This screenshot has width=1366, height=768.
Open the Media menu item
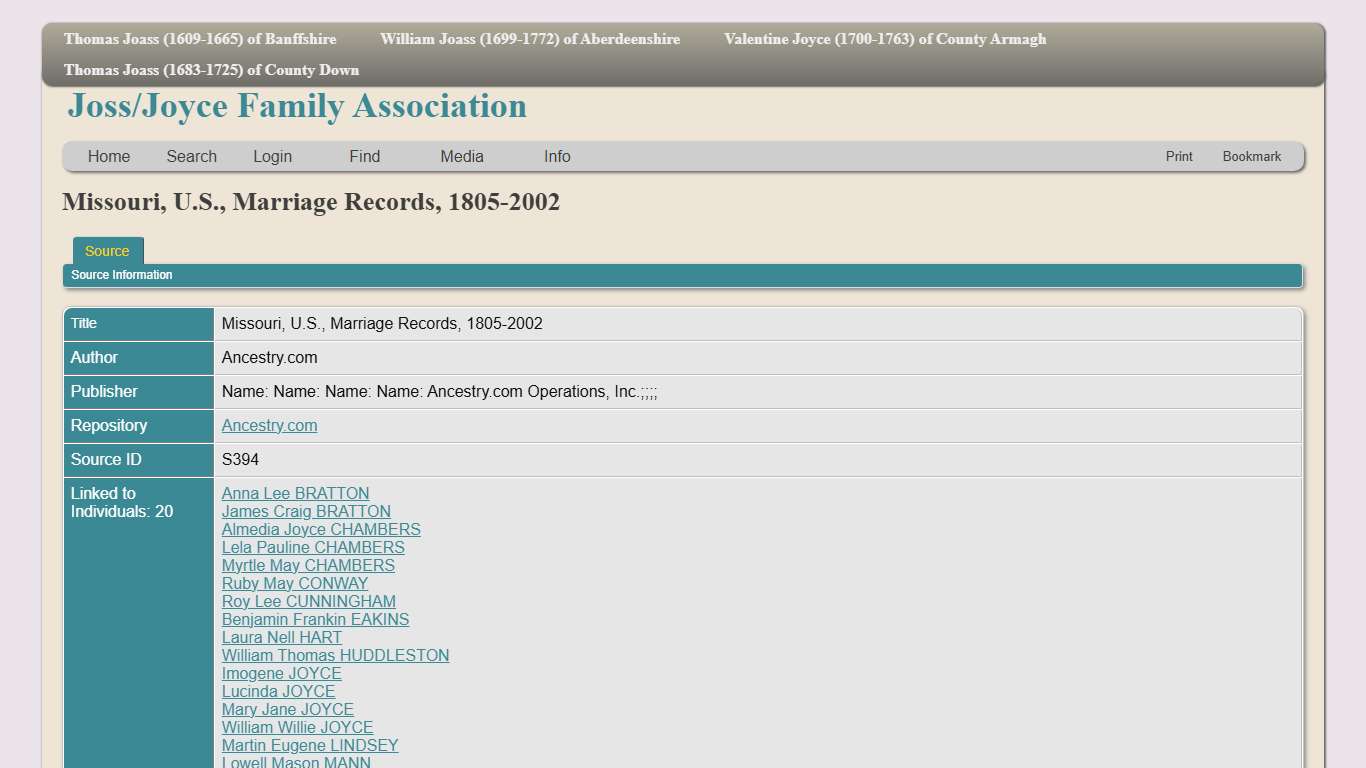(461, 156)
